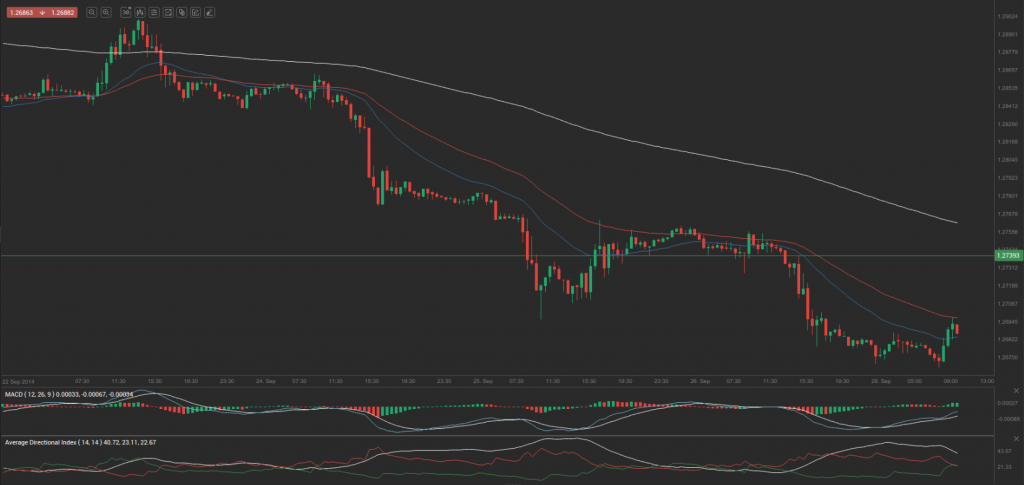Select the eraser/clear drawings icon

pyautogui.click(x=209, y=13)
